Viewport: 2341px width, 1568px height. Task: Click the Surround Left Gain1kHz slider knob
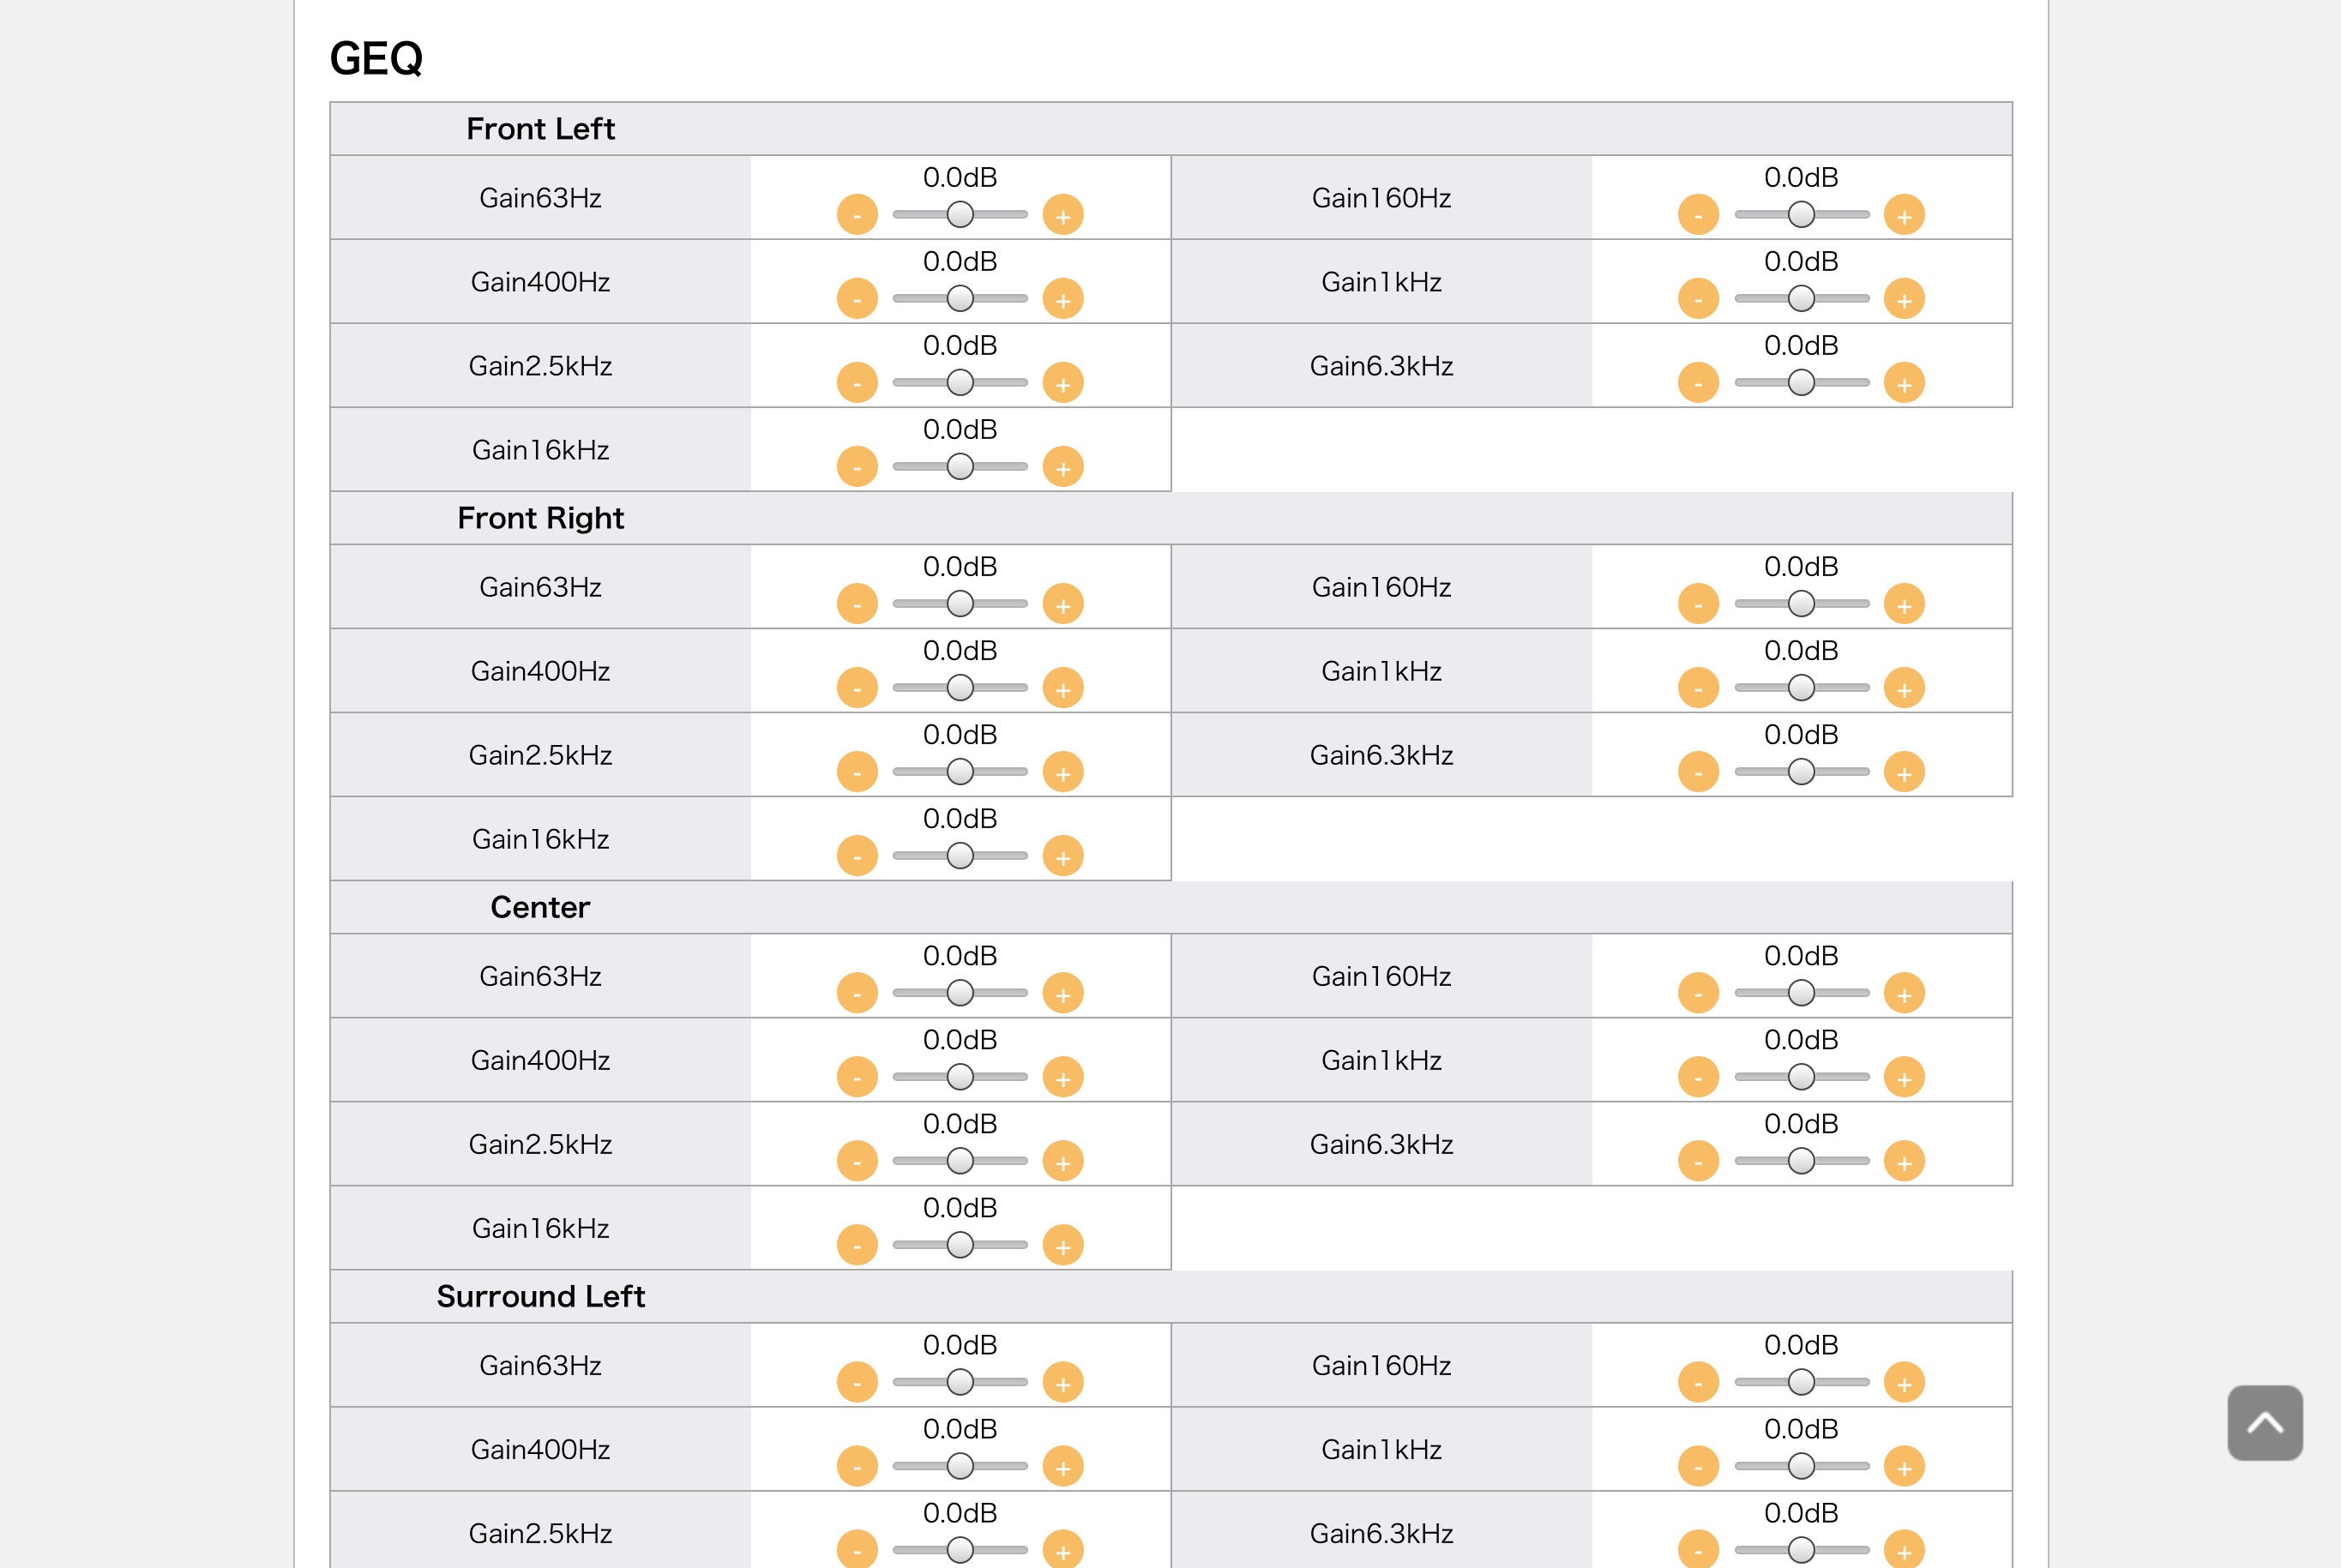click(x=1801, y=1465)
